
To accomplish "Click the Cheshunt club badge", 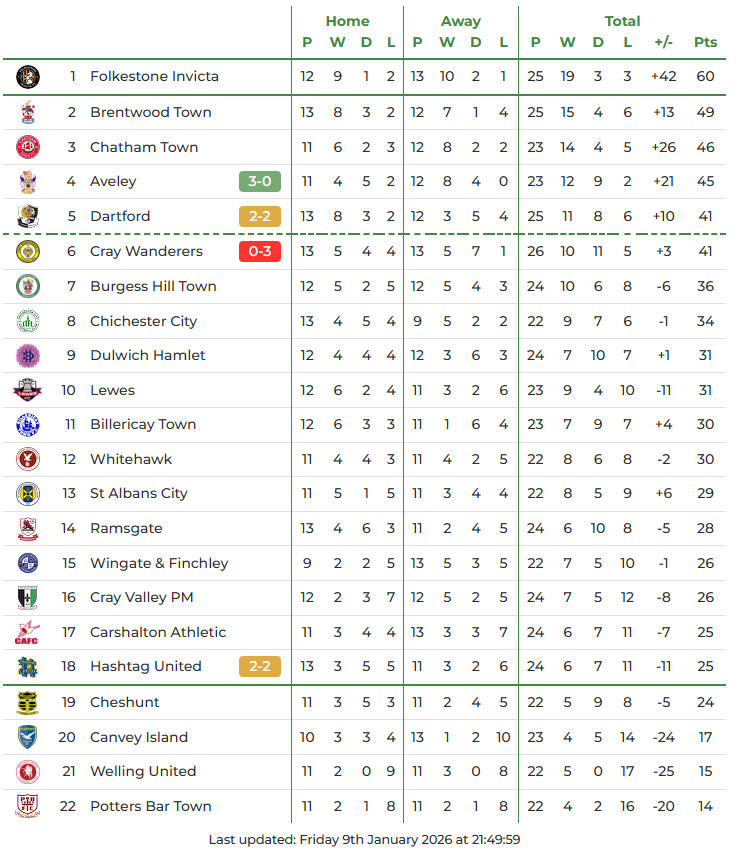I will click(28, 702).
